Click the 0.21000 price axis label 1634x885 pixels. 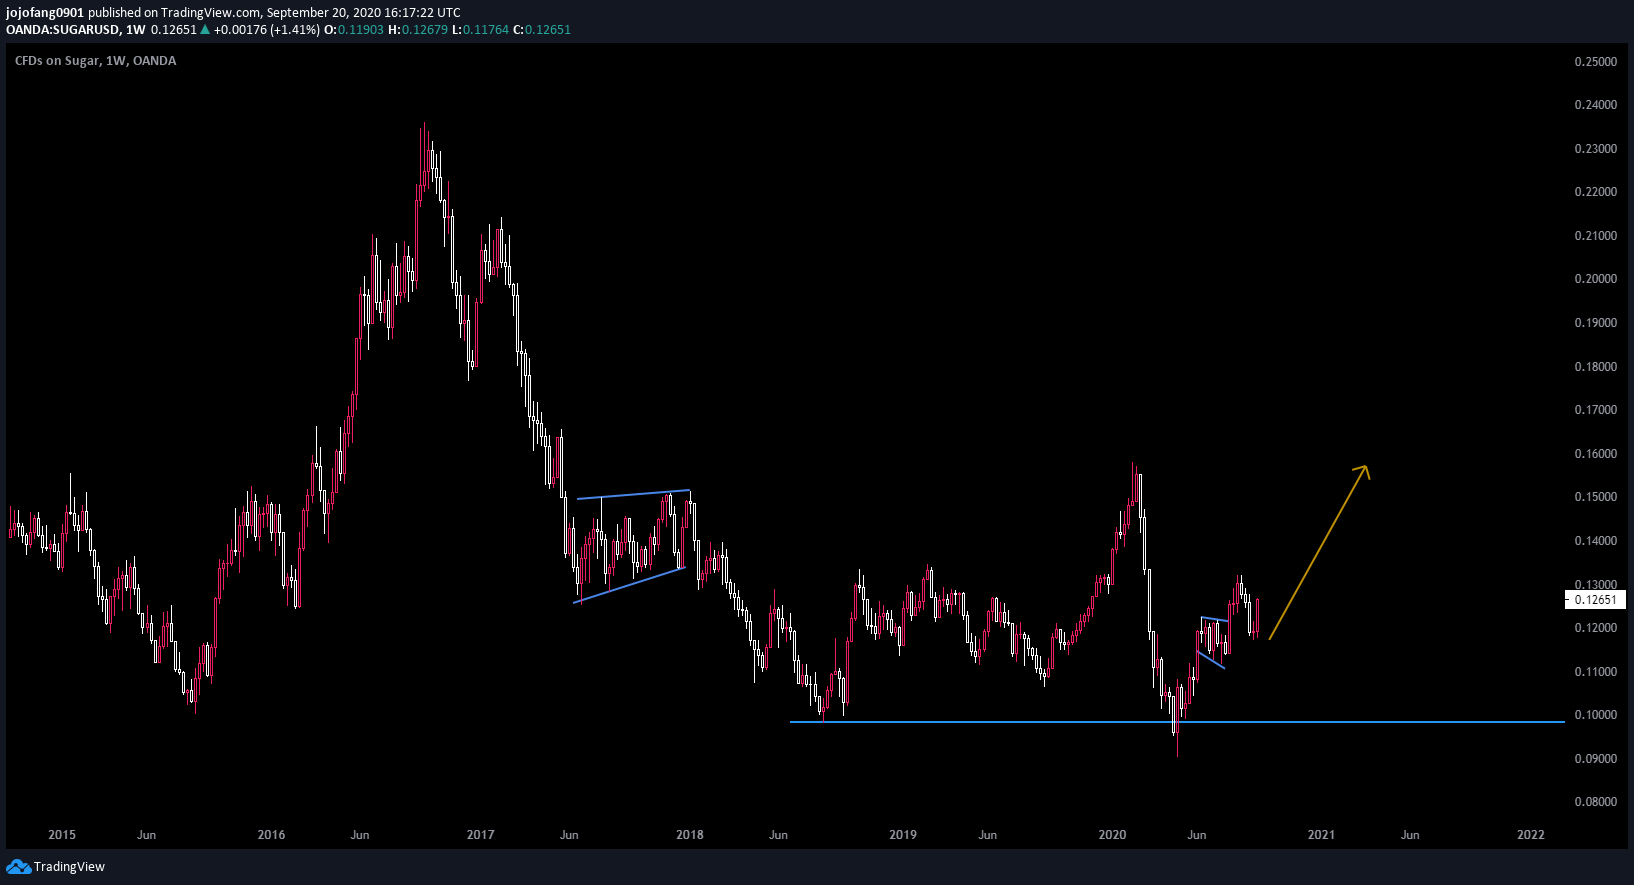tap(1595, 236)
